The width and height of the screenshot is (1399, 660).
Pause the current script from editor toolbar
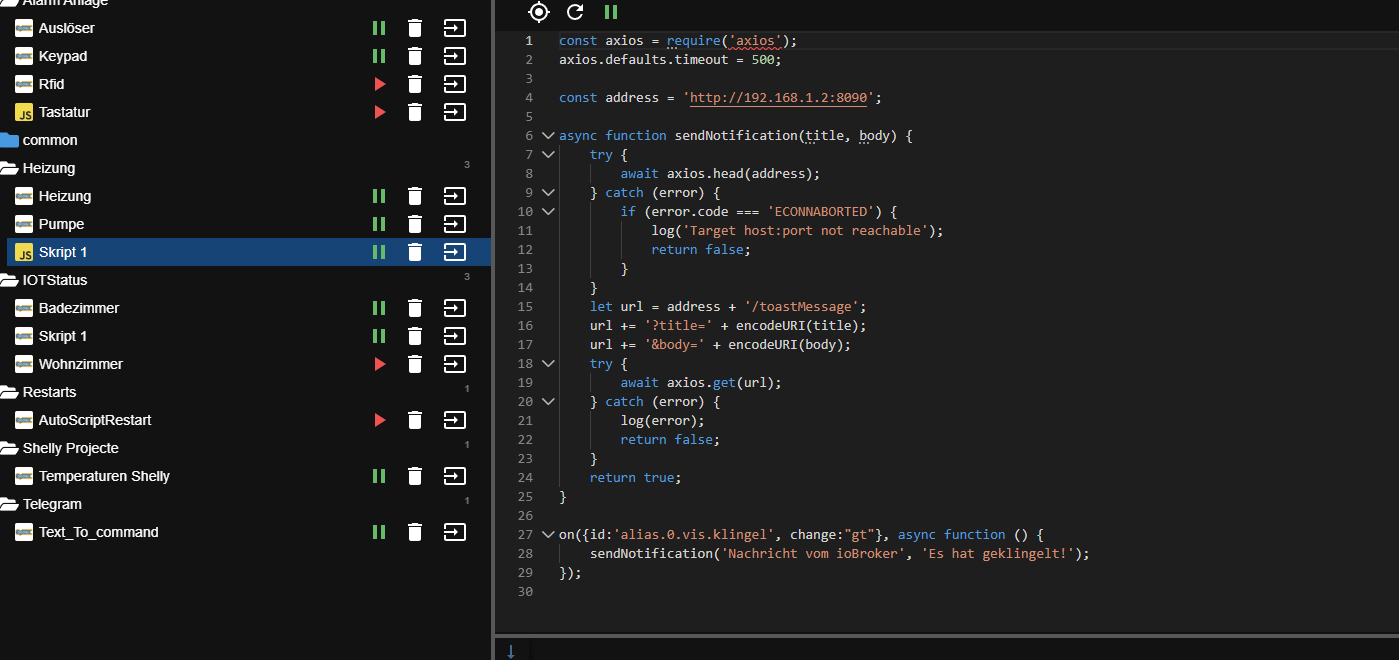point(610,12)
